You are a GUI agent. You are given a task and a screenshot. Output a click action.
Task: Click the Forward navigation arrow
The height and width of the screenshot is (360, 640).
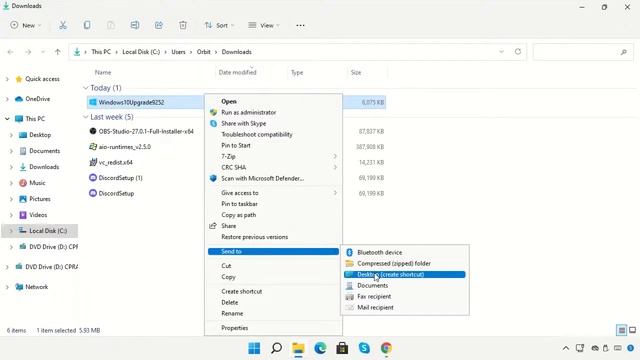click(28, 52)
